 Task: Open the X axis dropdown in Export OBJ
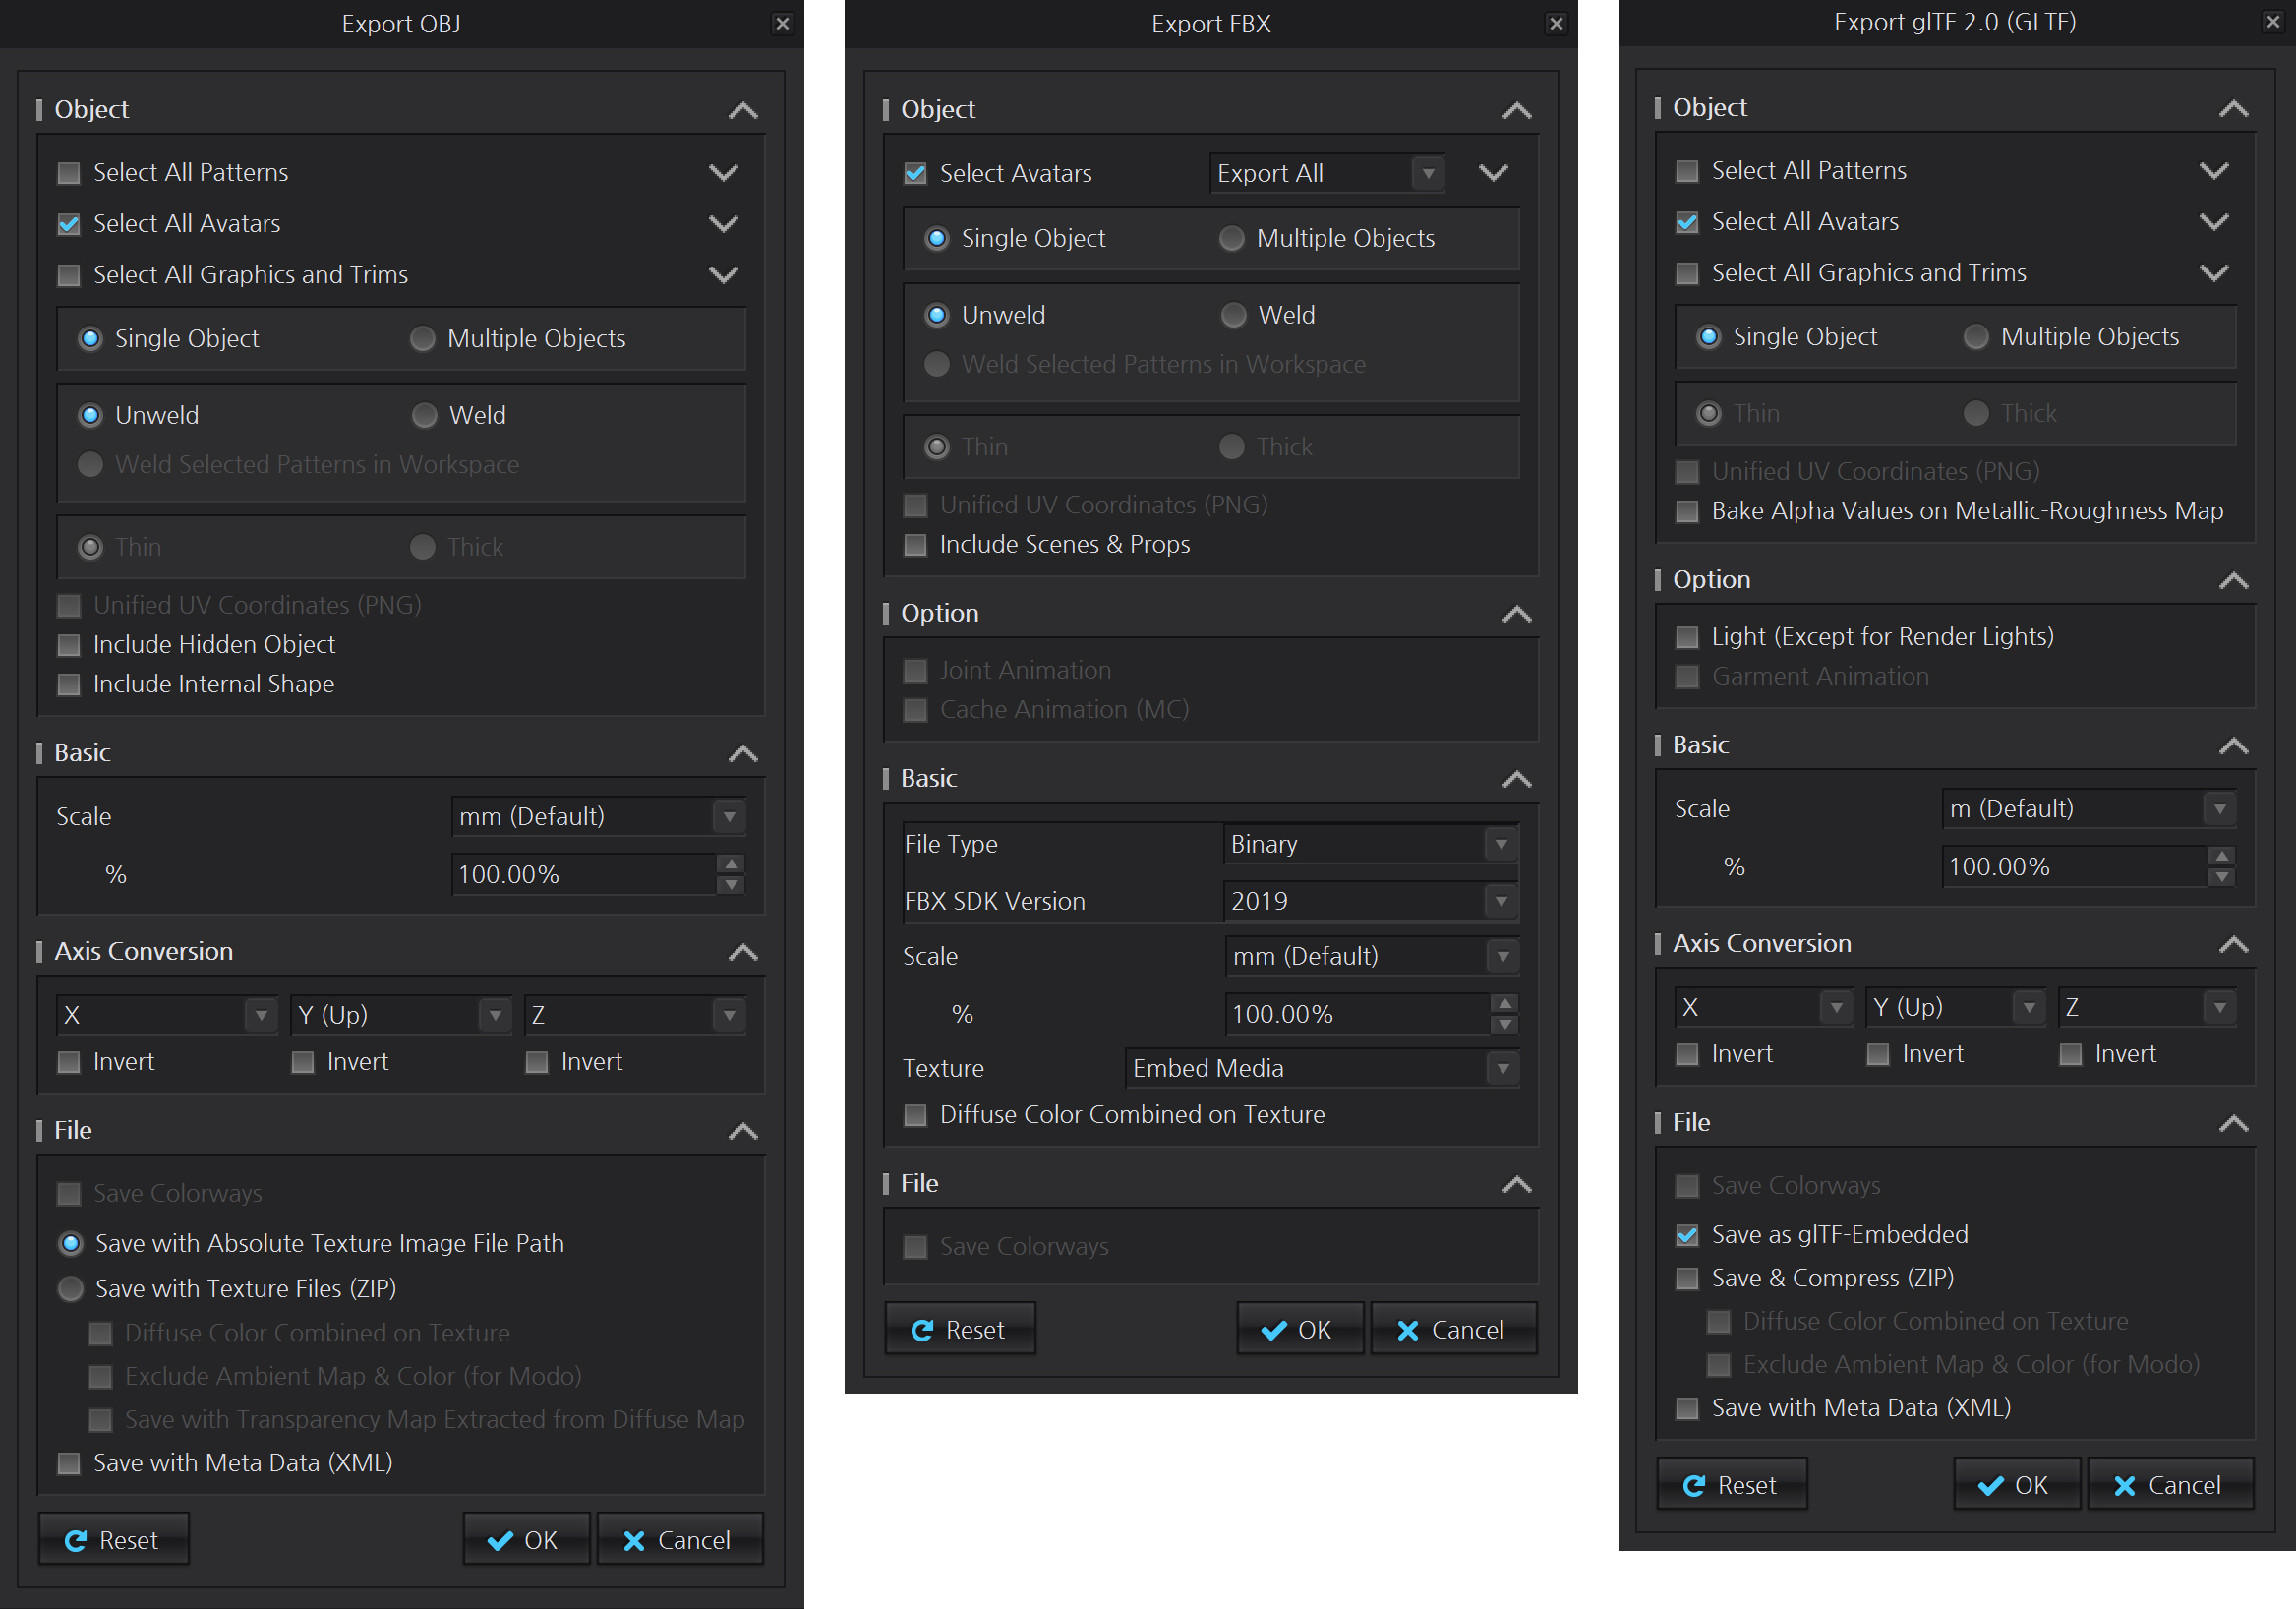pos(167,1015)
